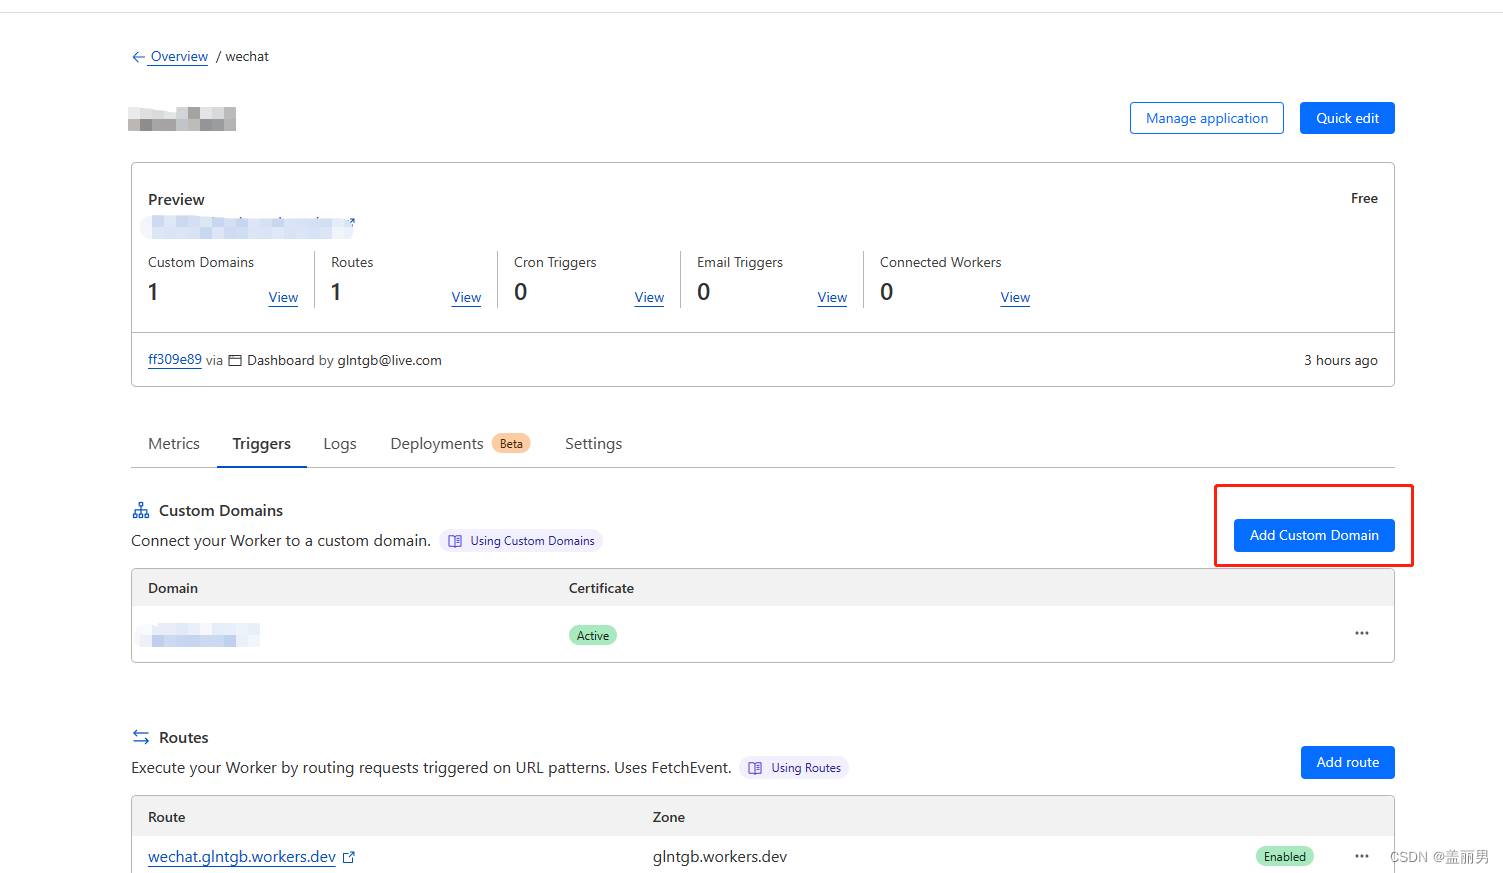Click the Zone column header

click(669, 817)
